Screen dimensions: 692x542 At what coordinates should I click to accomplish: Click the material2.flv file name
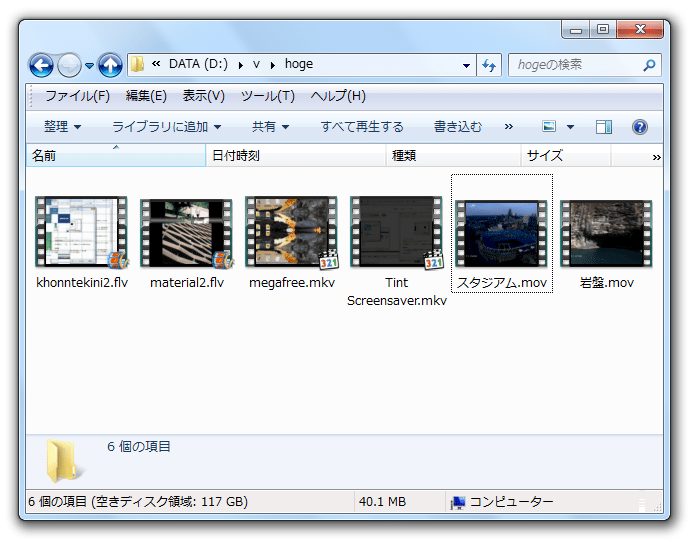tap(187, 282)
